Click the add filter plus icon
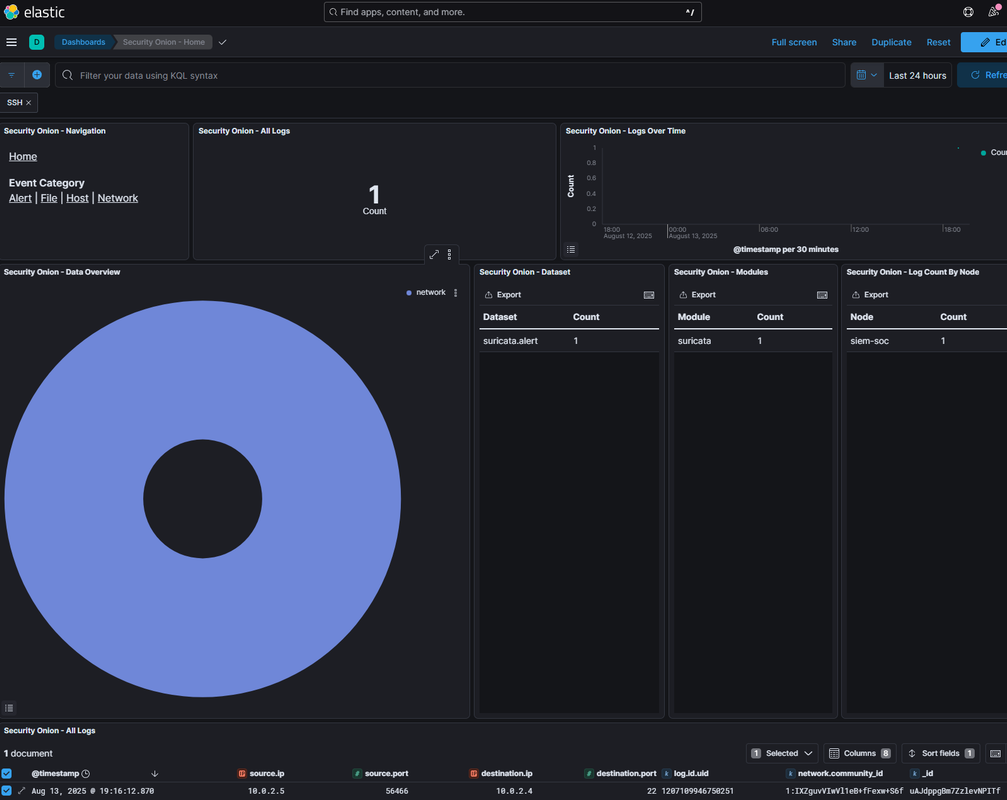1007x800 pixels. pos(37,75)
